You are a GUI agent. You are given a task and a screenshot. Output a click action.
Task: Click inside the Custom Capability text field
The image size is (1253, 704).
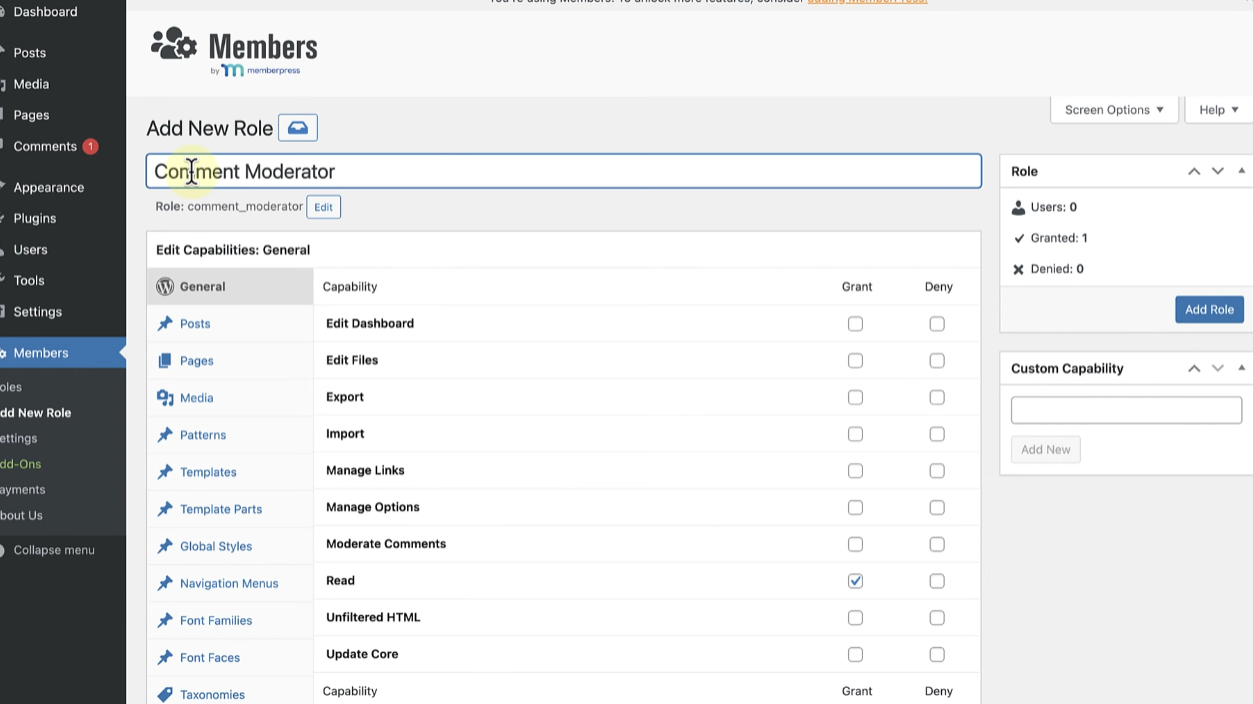pyautogui.click(x=1125, y=410)
